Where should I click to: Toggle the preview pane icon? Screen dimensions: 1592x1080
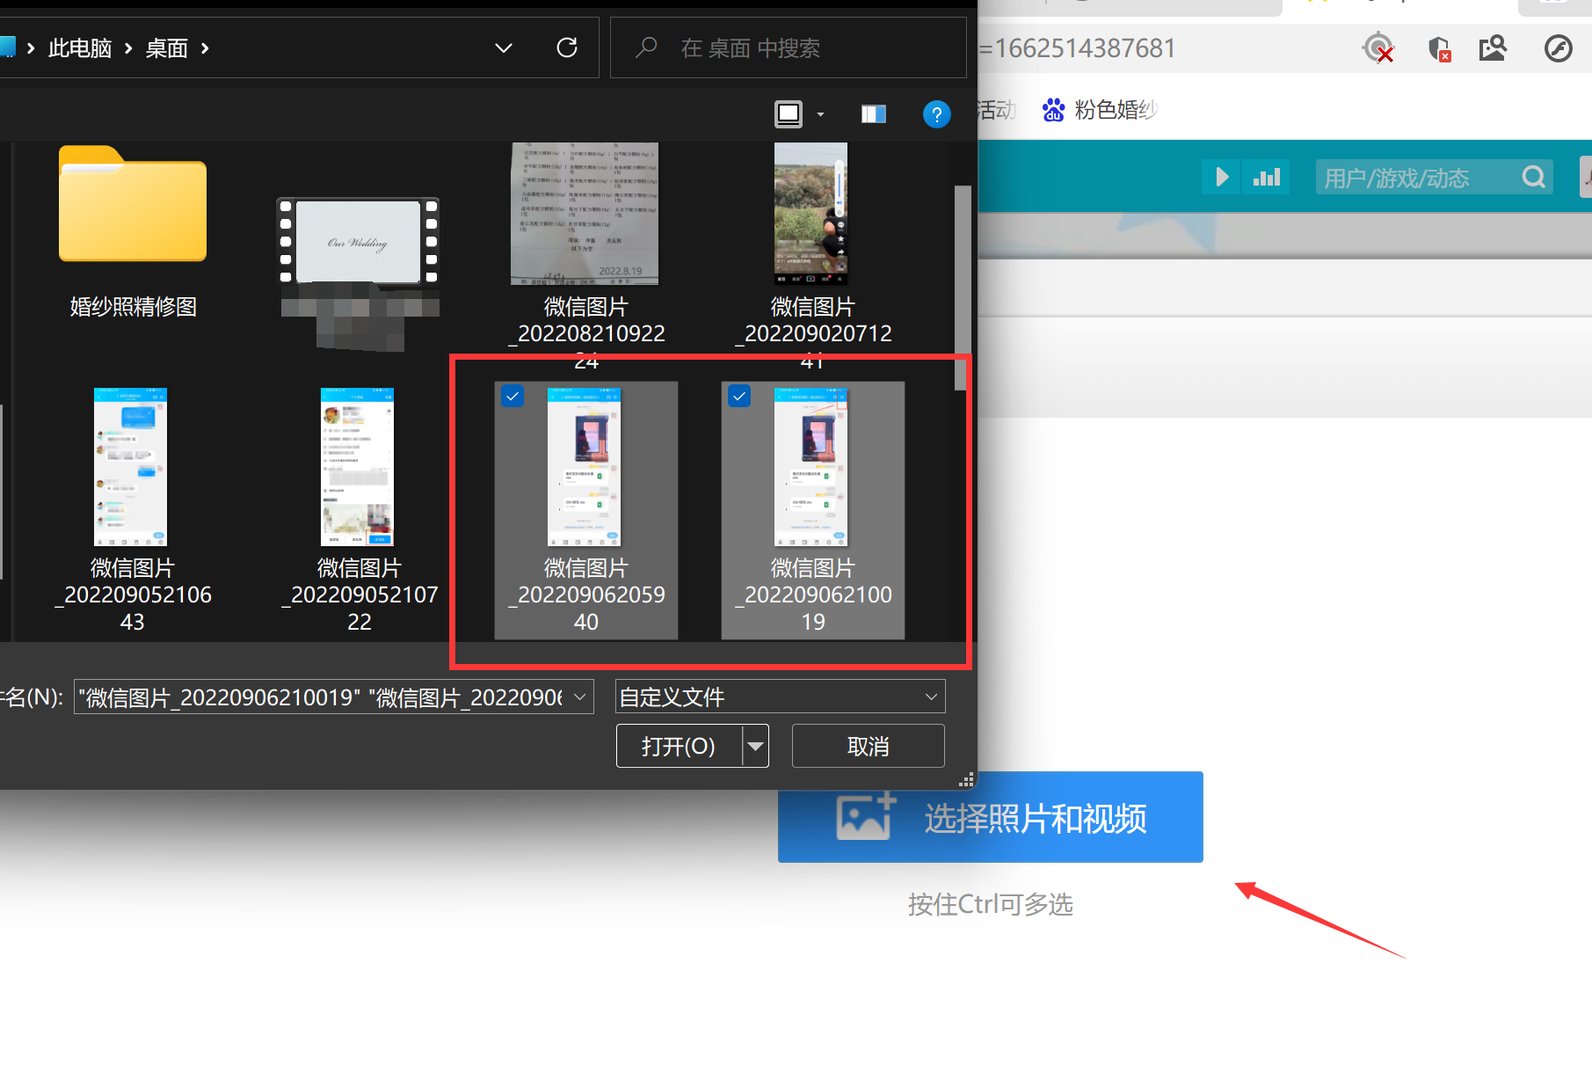point(873,115)
